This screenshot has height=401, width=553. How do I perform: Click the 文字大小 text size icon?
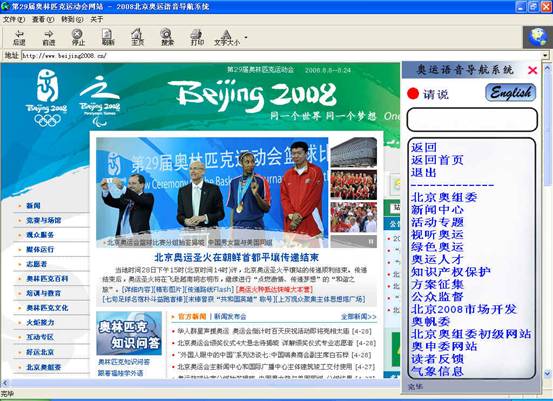click(226, 37)
